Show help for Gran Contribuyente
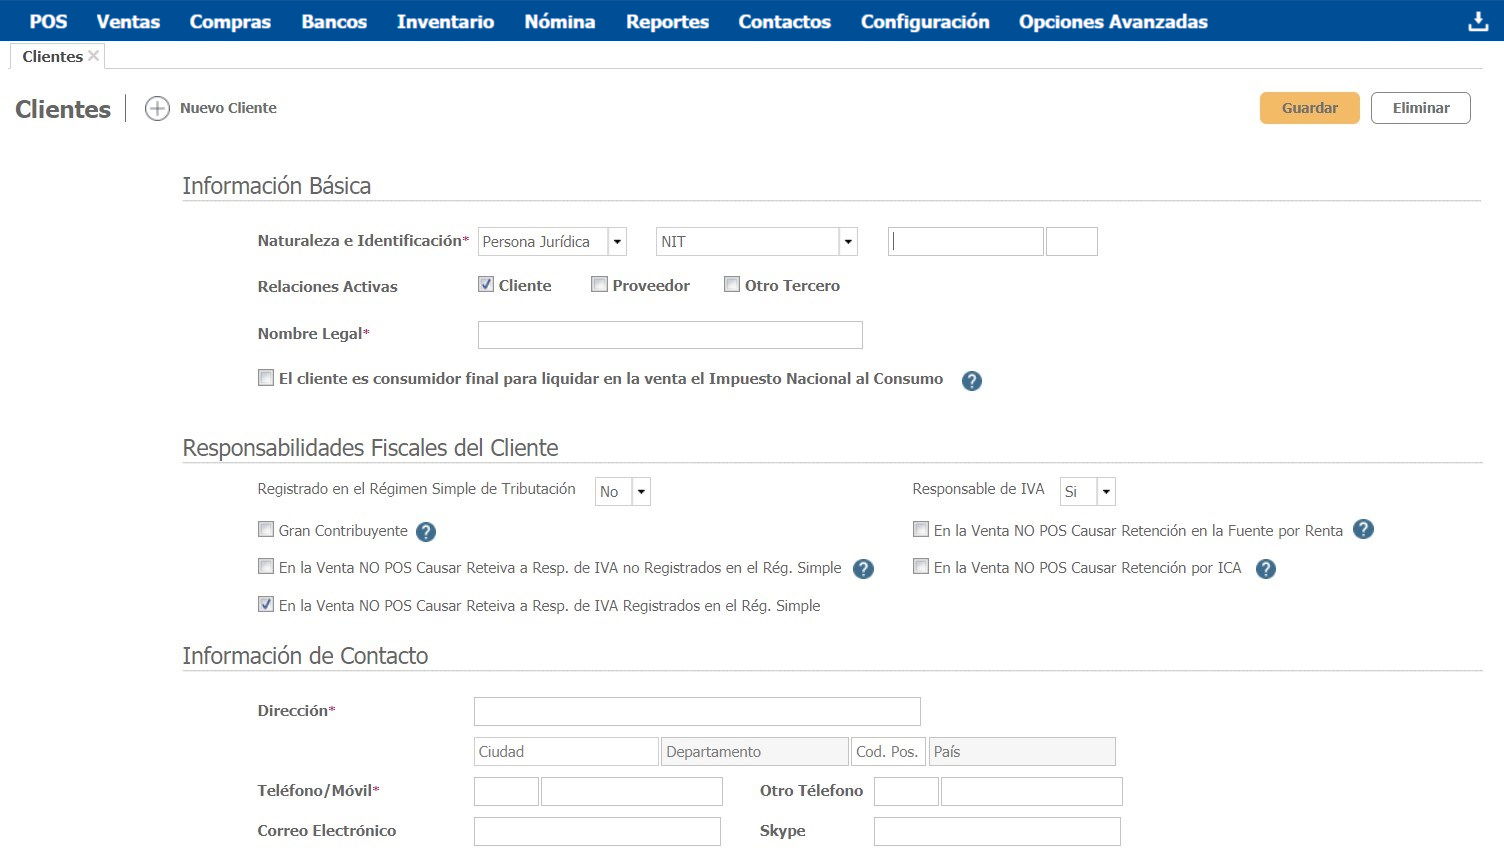This screenshot has width=1504, height=854. (426, 532)
